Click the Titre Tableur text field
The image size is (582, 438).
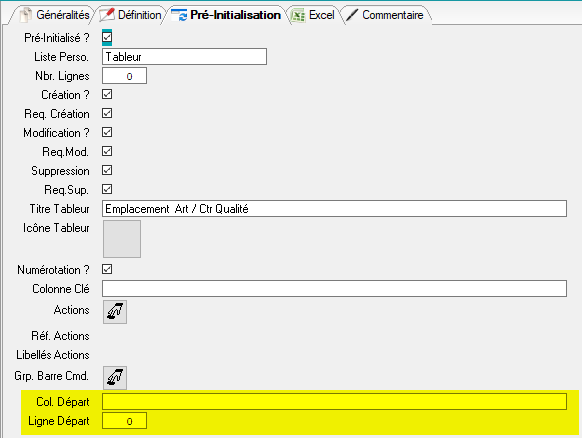[334, 209]
